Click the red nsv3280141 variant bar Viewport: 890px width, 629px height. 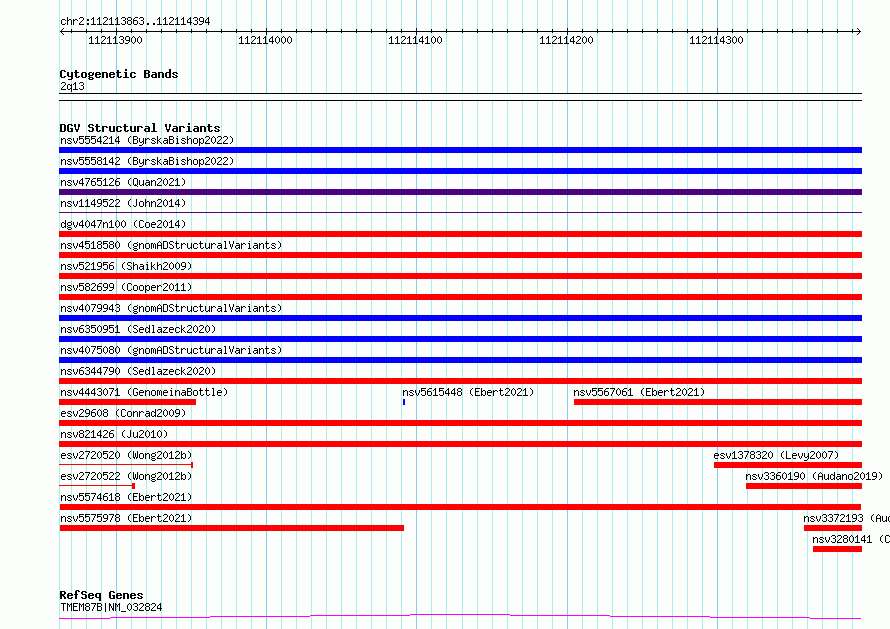pyautogui.click(x=837, y=549)
